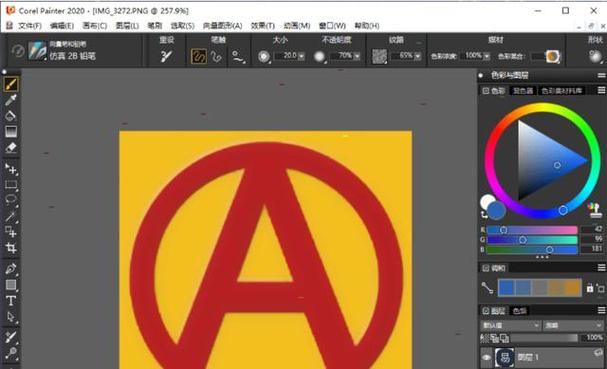Switch to the 色彩 color tab
This screenshot has height=369, width=607.
pos(494,91)
